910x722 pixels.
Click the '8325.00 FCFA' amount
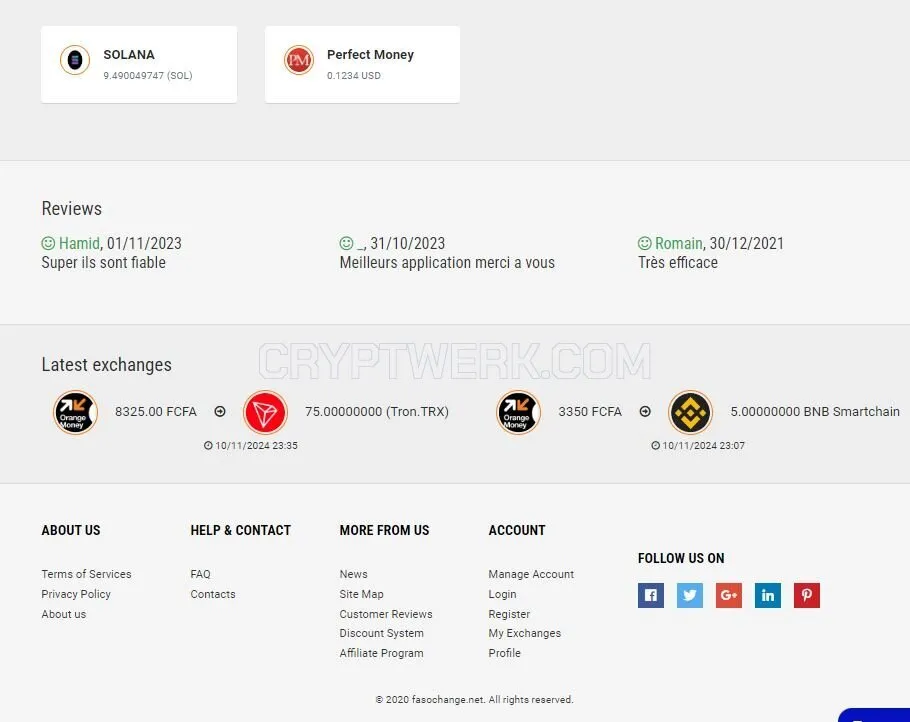[156, 411]
